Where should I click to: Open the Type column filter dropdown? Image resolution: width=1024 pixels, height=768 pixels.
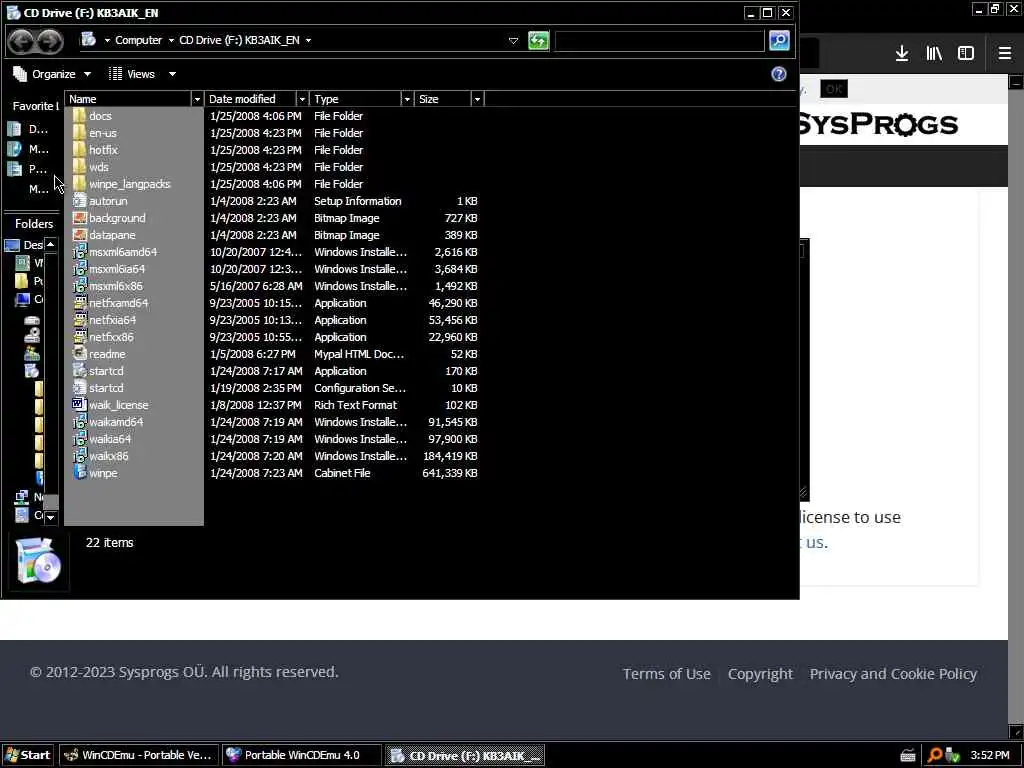pyautogui.click(x=407, y=99)
